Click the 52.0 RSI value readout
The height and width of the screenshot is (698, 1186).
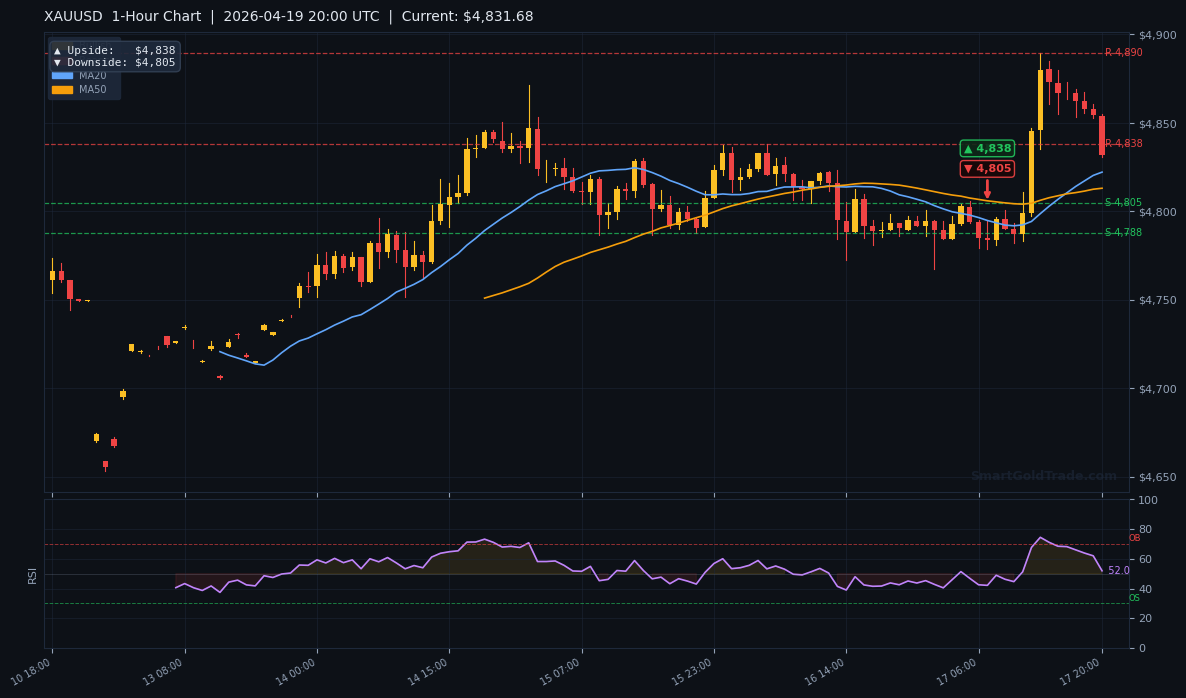coord(1117,570)
